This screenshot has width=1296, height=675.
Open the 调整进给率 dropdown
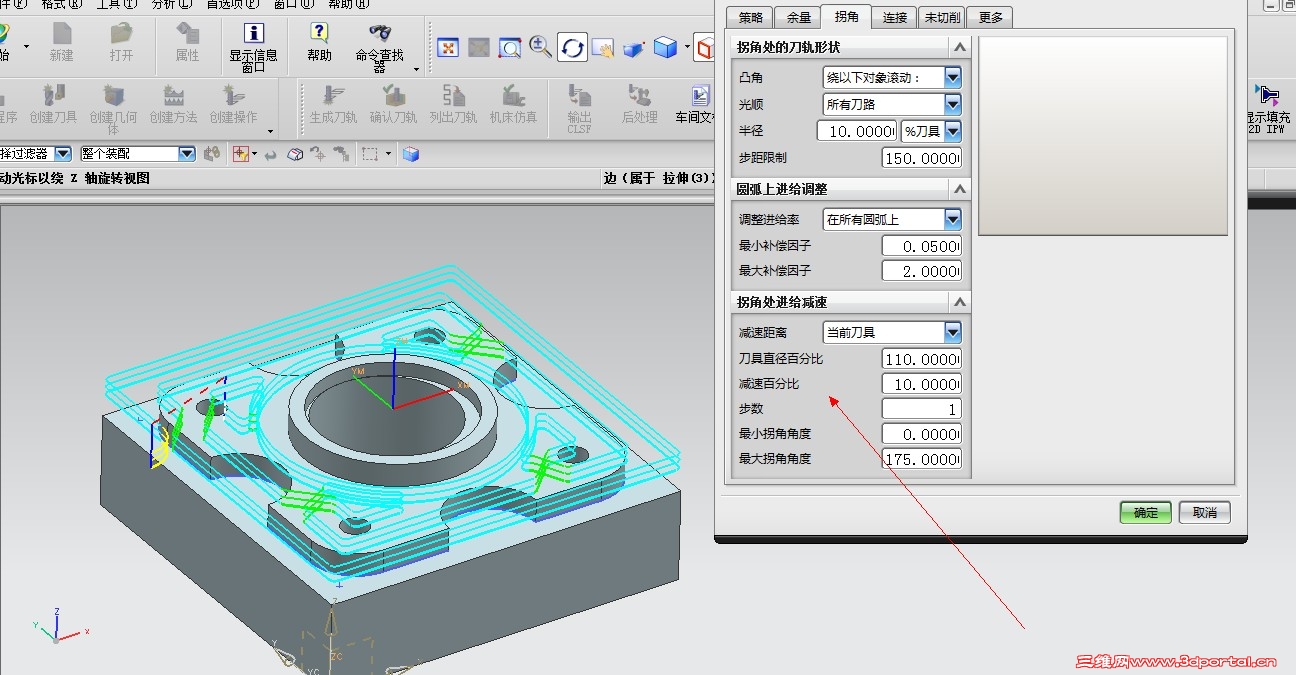tap(952, 219)
